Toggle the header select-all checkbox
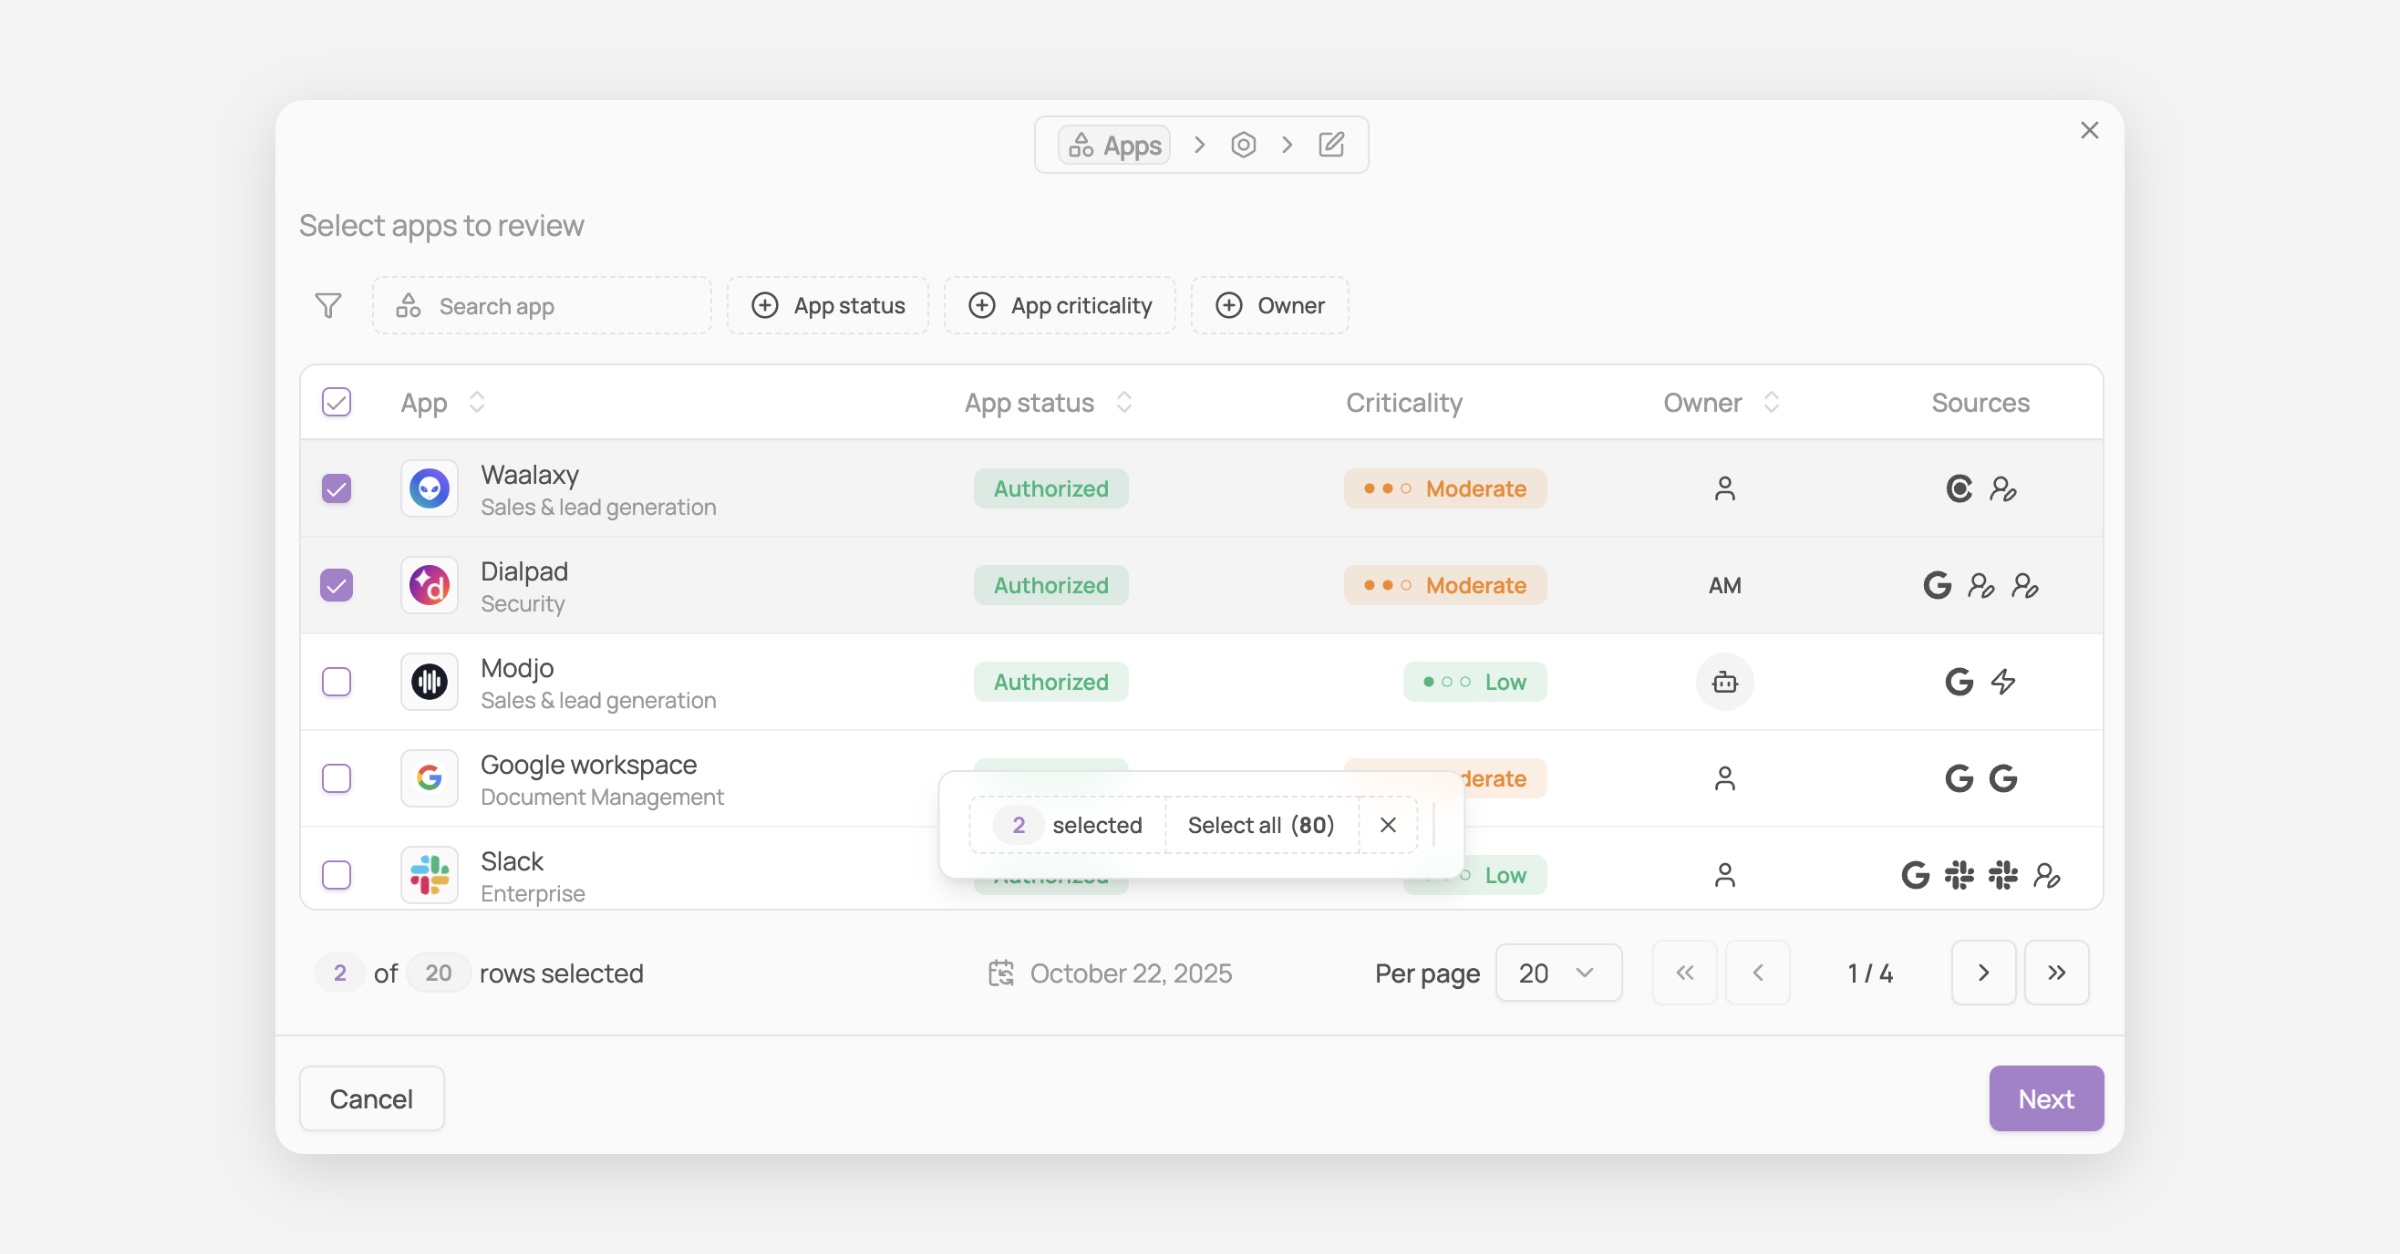Screen dimensions: 2400x1254 [337, 402]
